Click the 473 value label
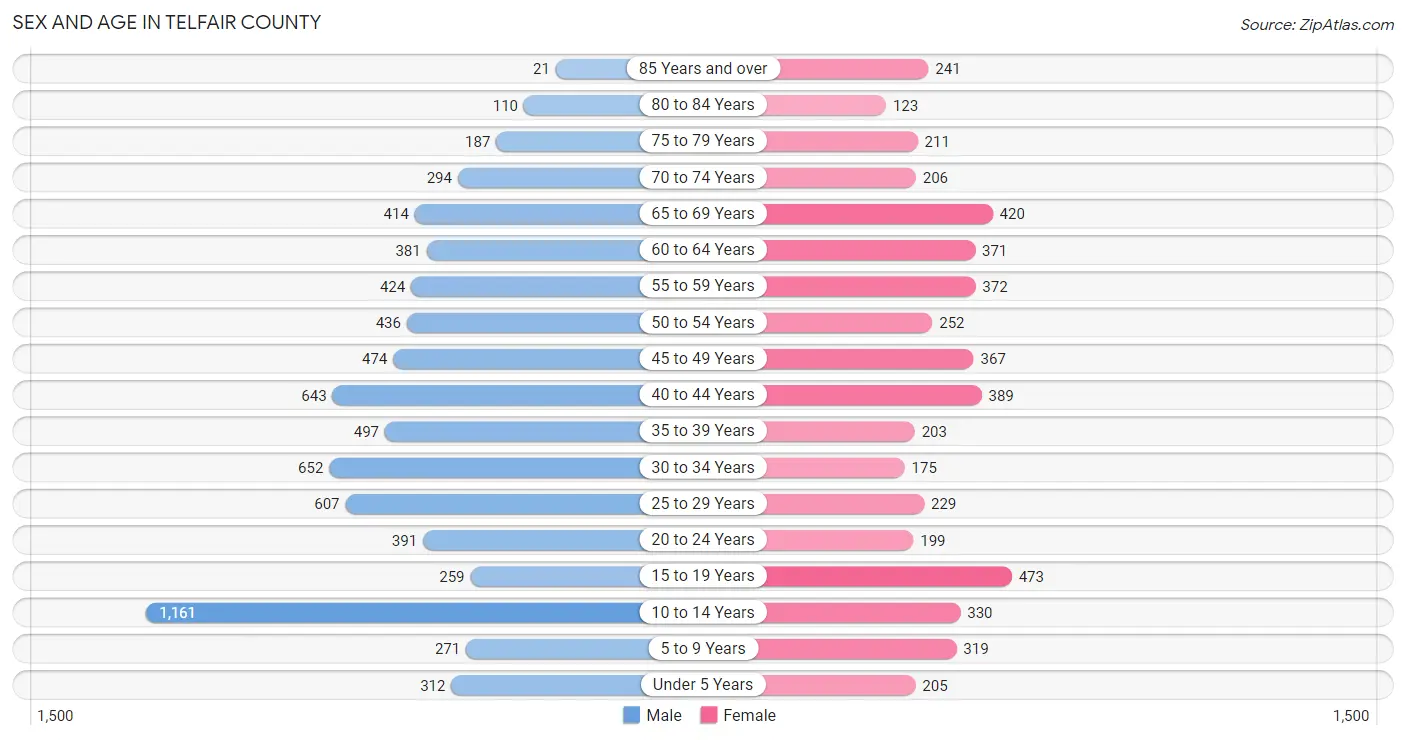 [1031, 577]
